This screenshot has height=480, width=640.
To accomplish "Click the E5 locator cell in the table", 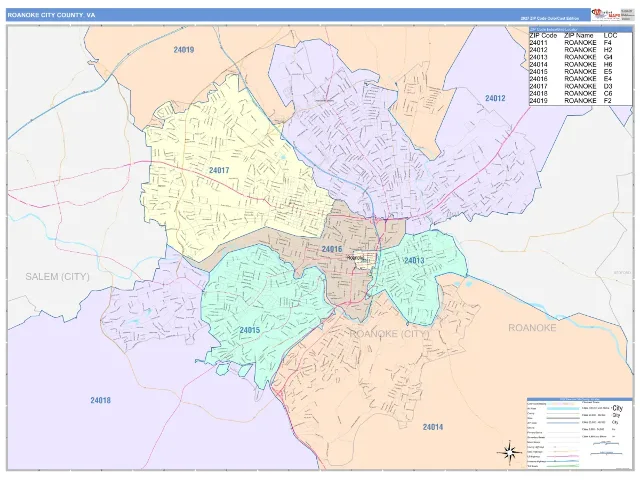I will click(x=608, y=71).
